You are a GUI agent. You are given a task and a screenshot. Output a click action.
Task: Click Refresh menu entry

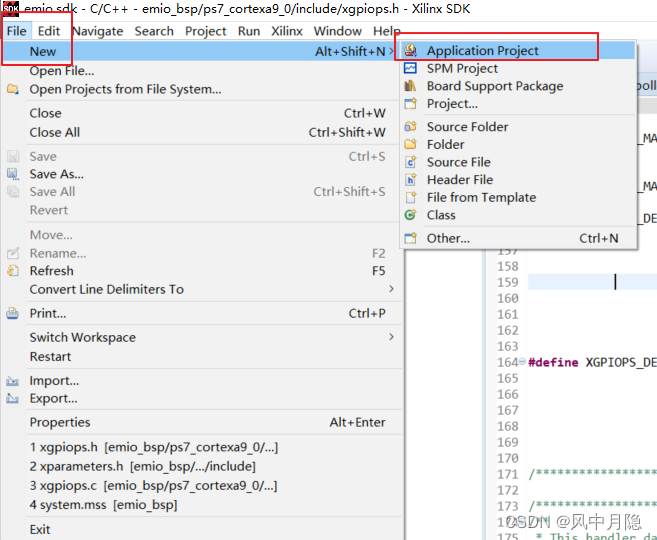point(200,271)
